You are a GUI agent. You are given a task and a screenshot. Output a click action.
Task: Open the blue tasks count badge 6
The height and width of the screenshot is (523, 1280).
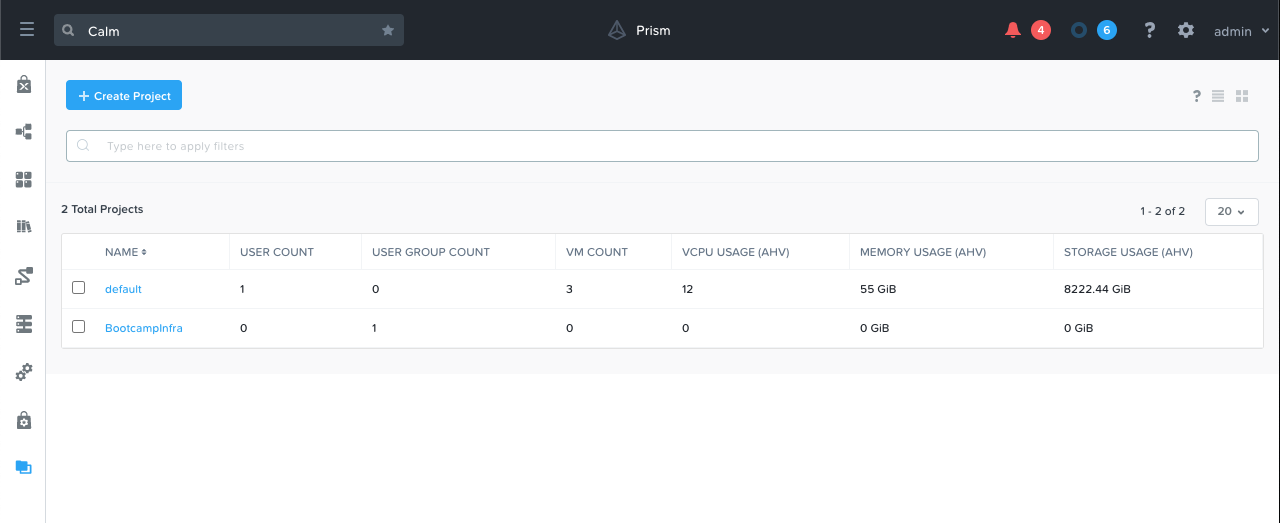click(x=1106, y=30)
